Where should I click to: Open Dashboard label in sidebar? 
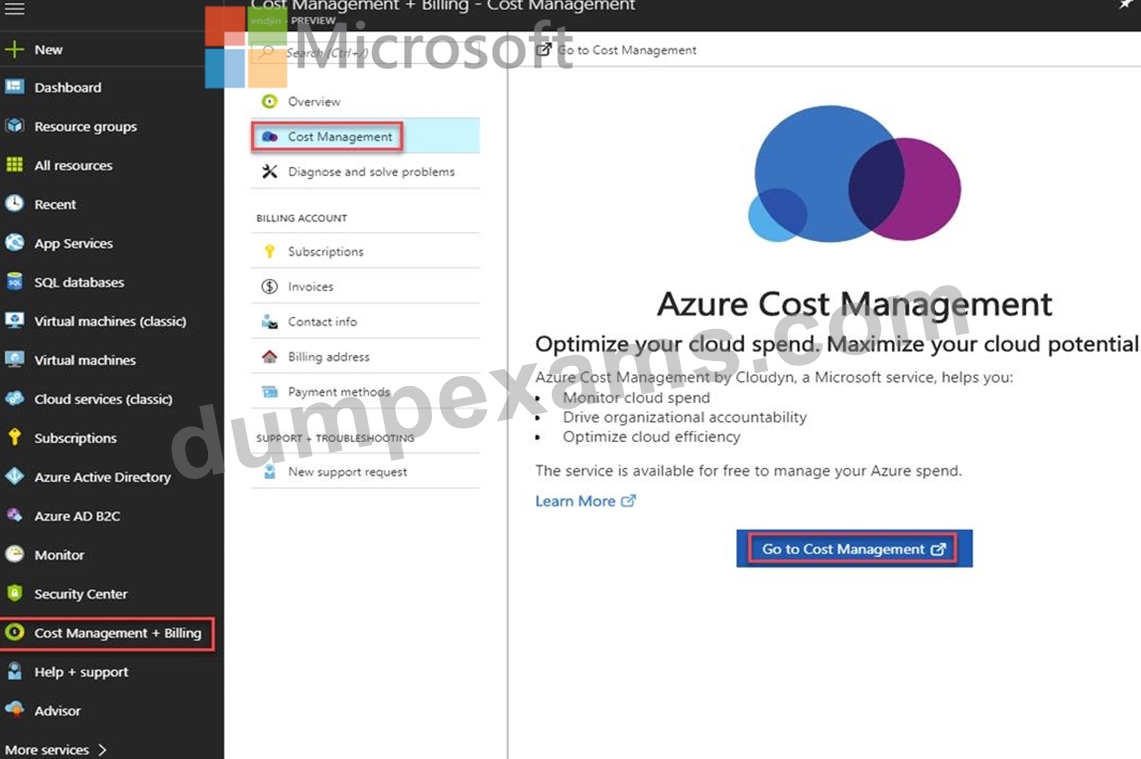68,87
